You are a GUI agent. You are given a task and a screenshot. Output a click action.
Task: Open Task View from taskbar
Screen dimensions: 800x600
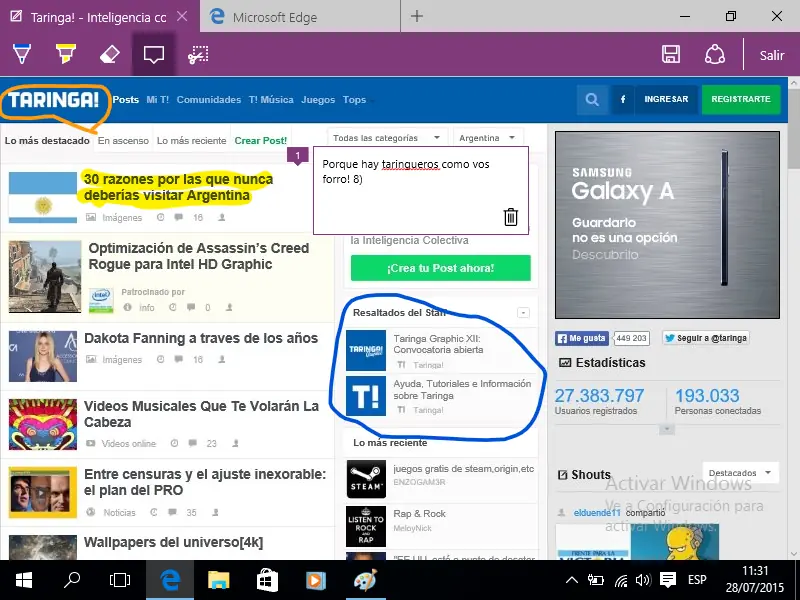tap(120, 580)
